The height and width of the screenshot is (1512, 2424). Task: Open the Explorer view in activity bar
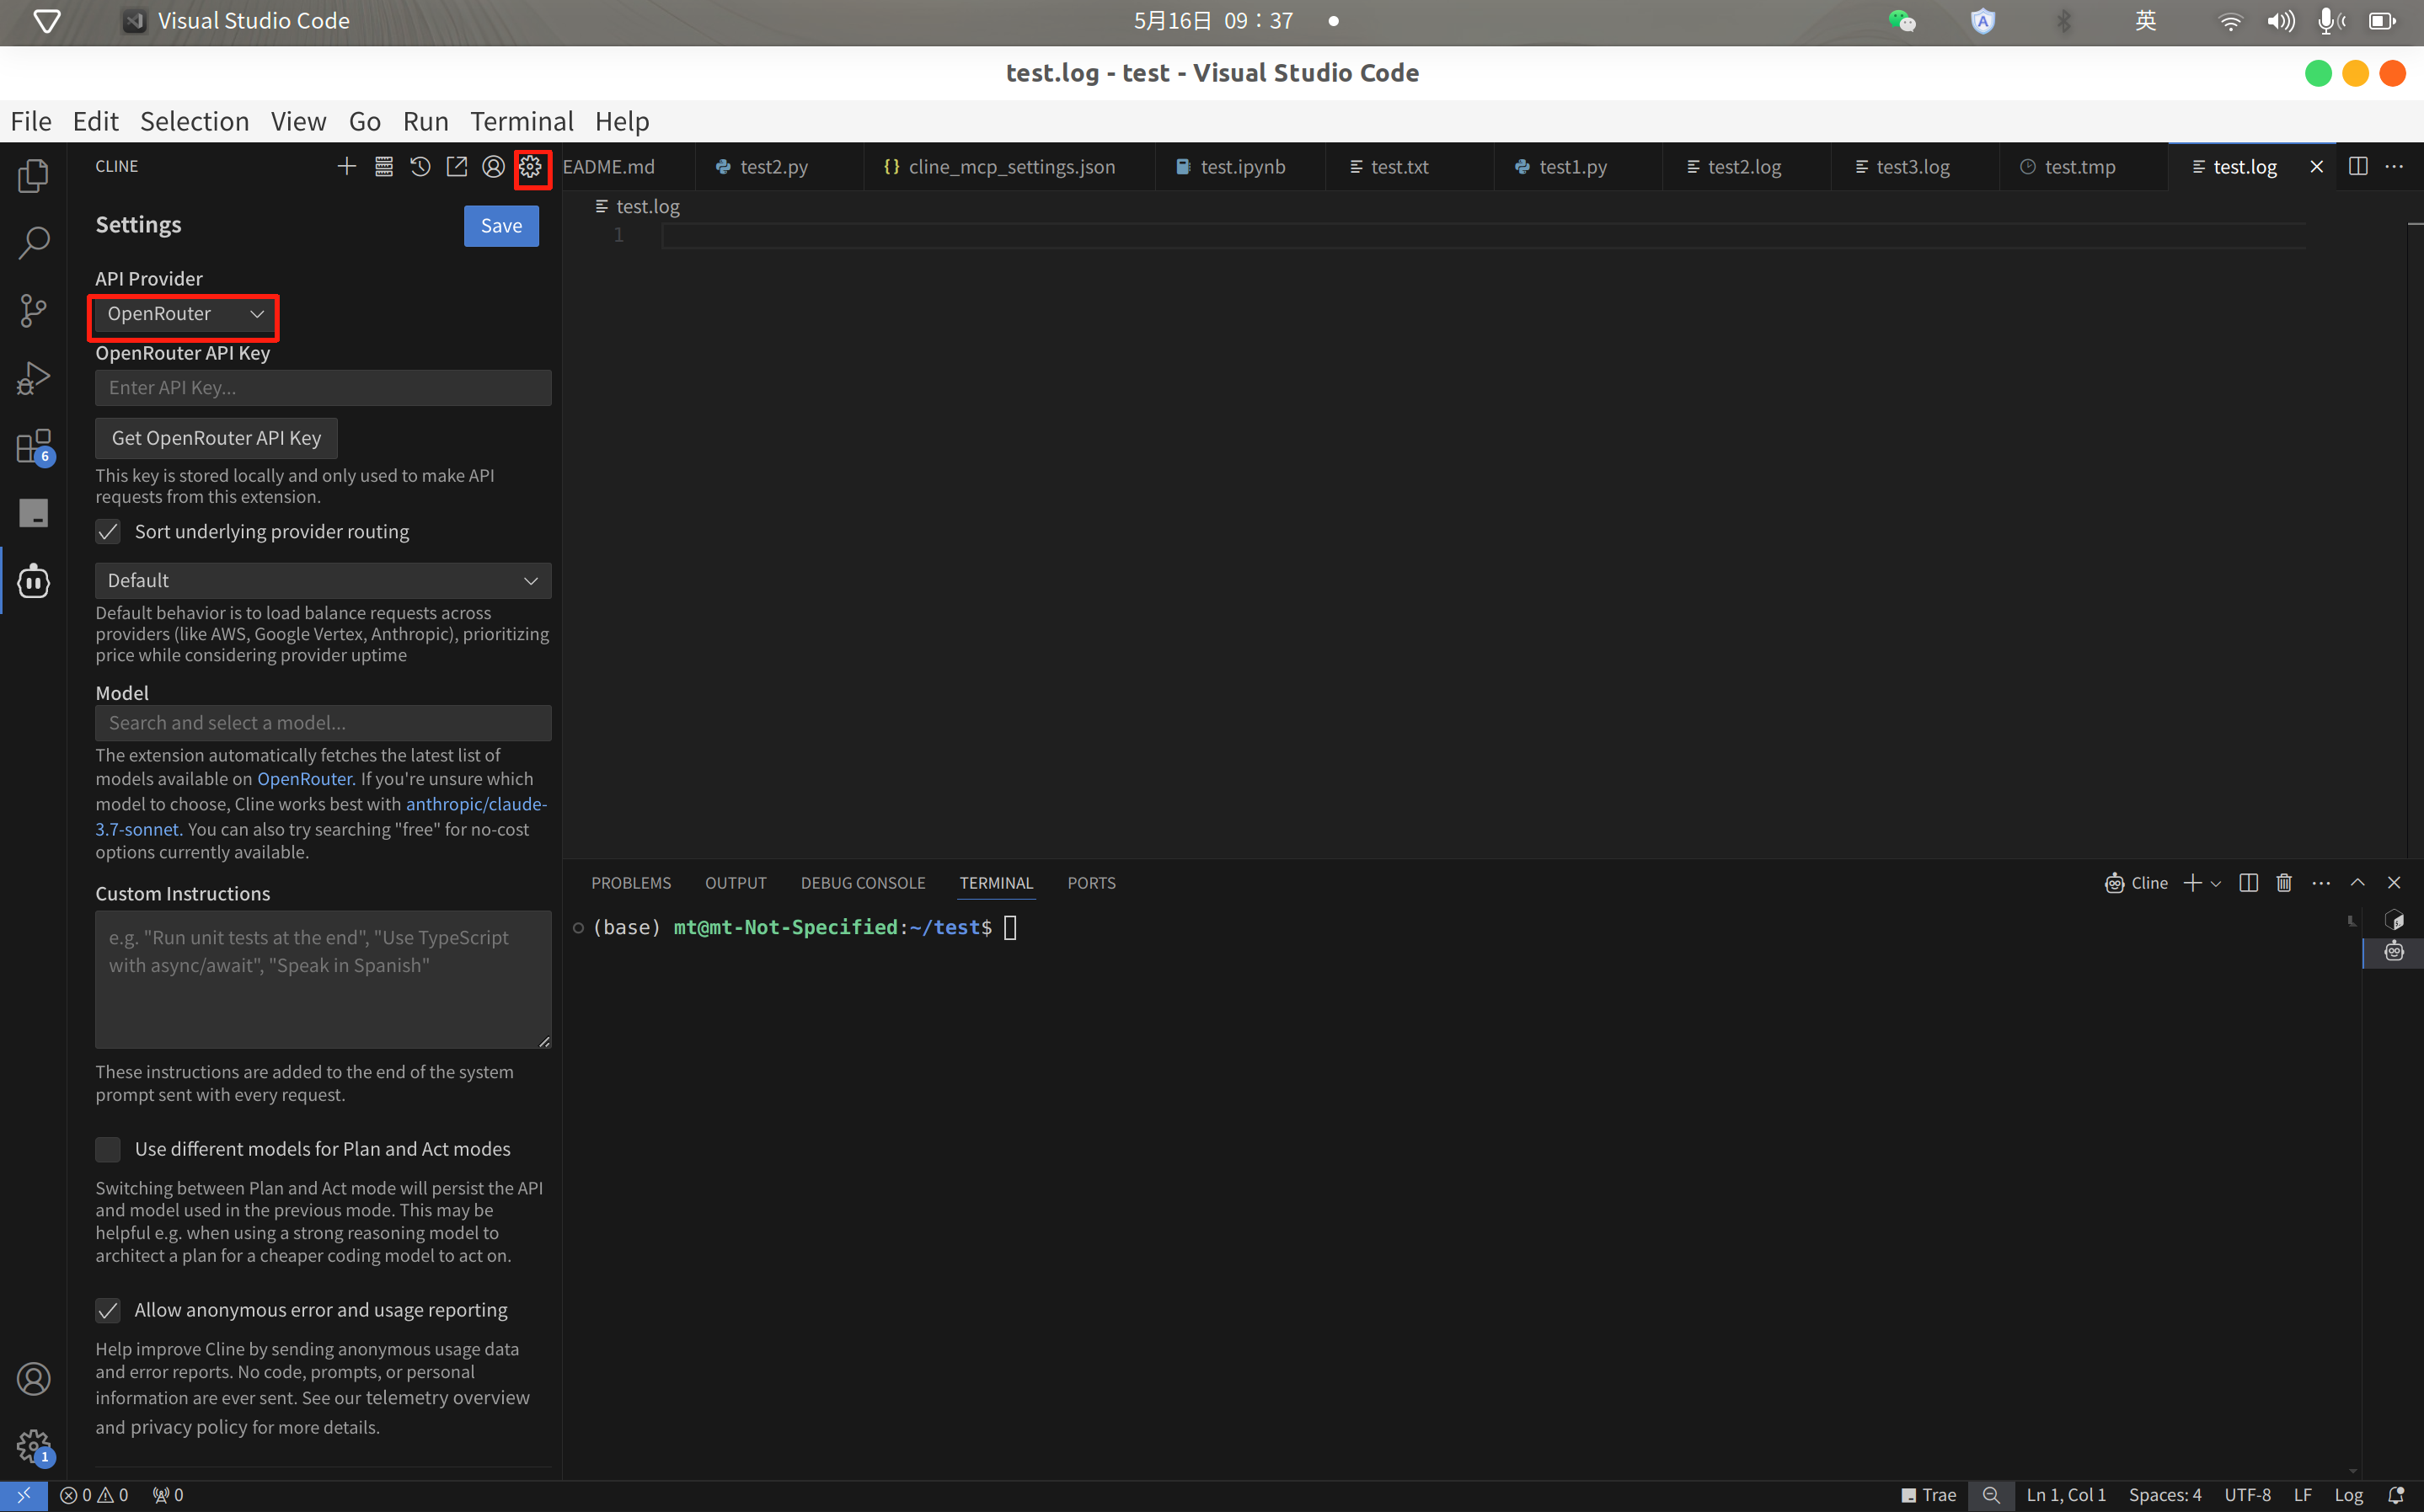tap(33, 176)
